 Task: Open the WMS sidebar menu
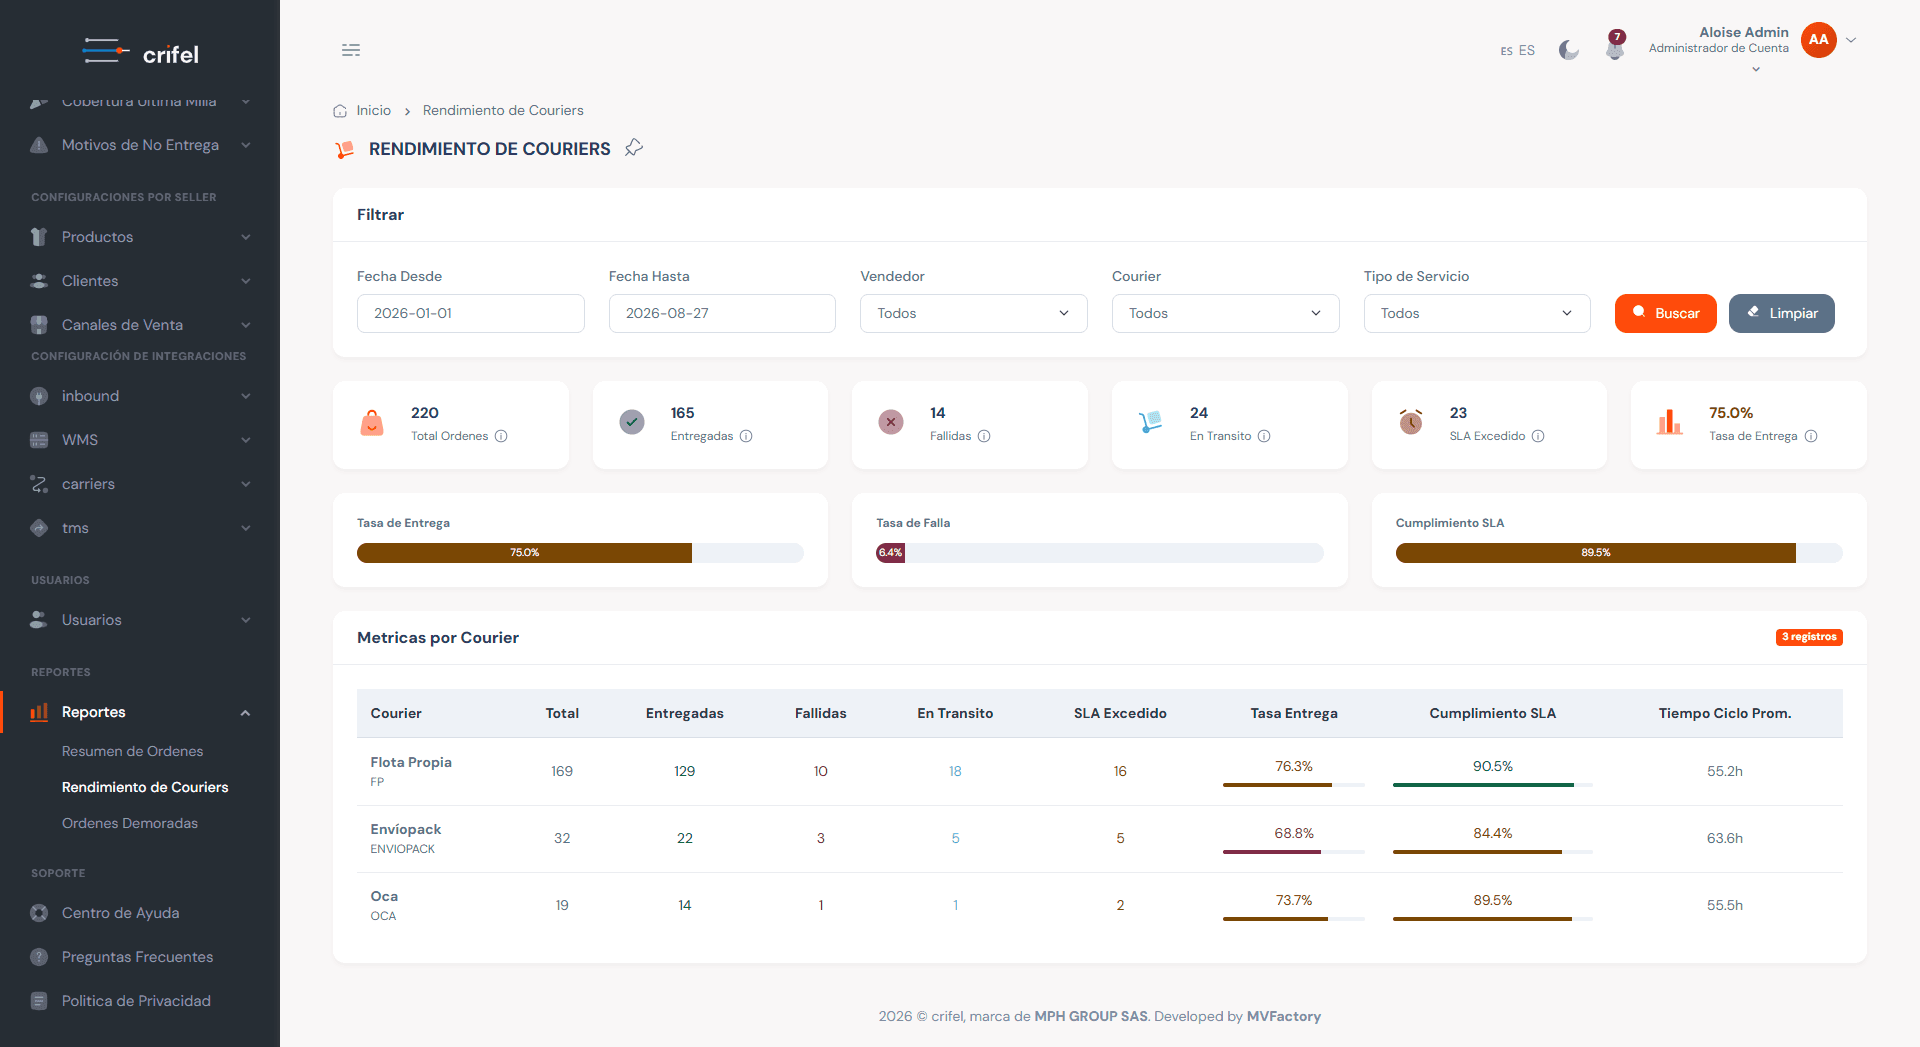[140, 440]
